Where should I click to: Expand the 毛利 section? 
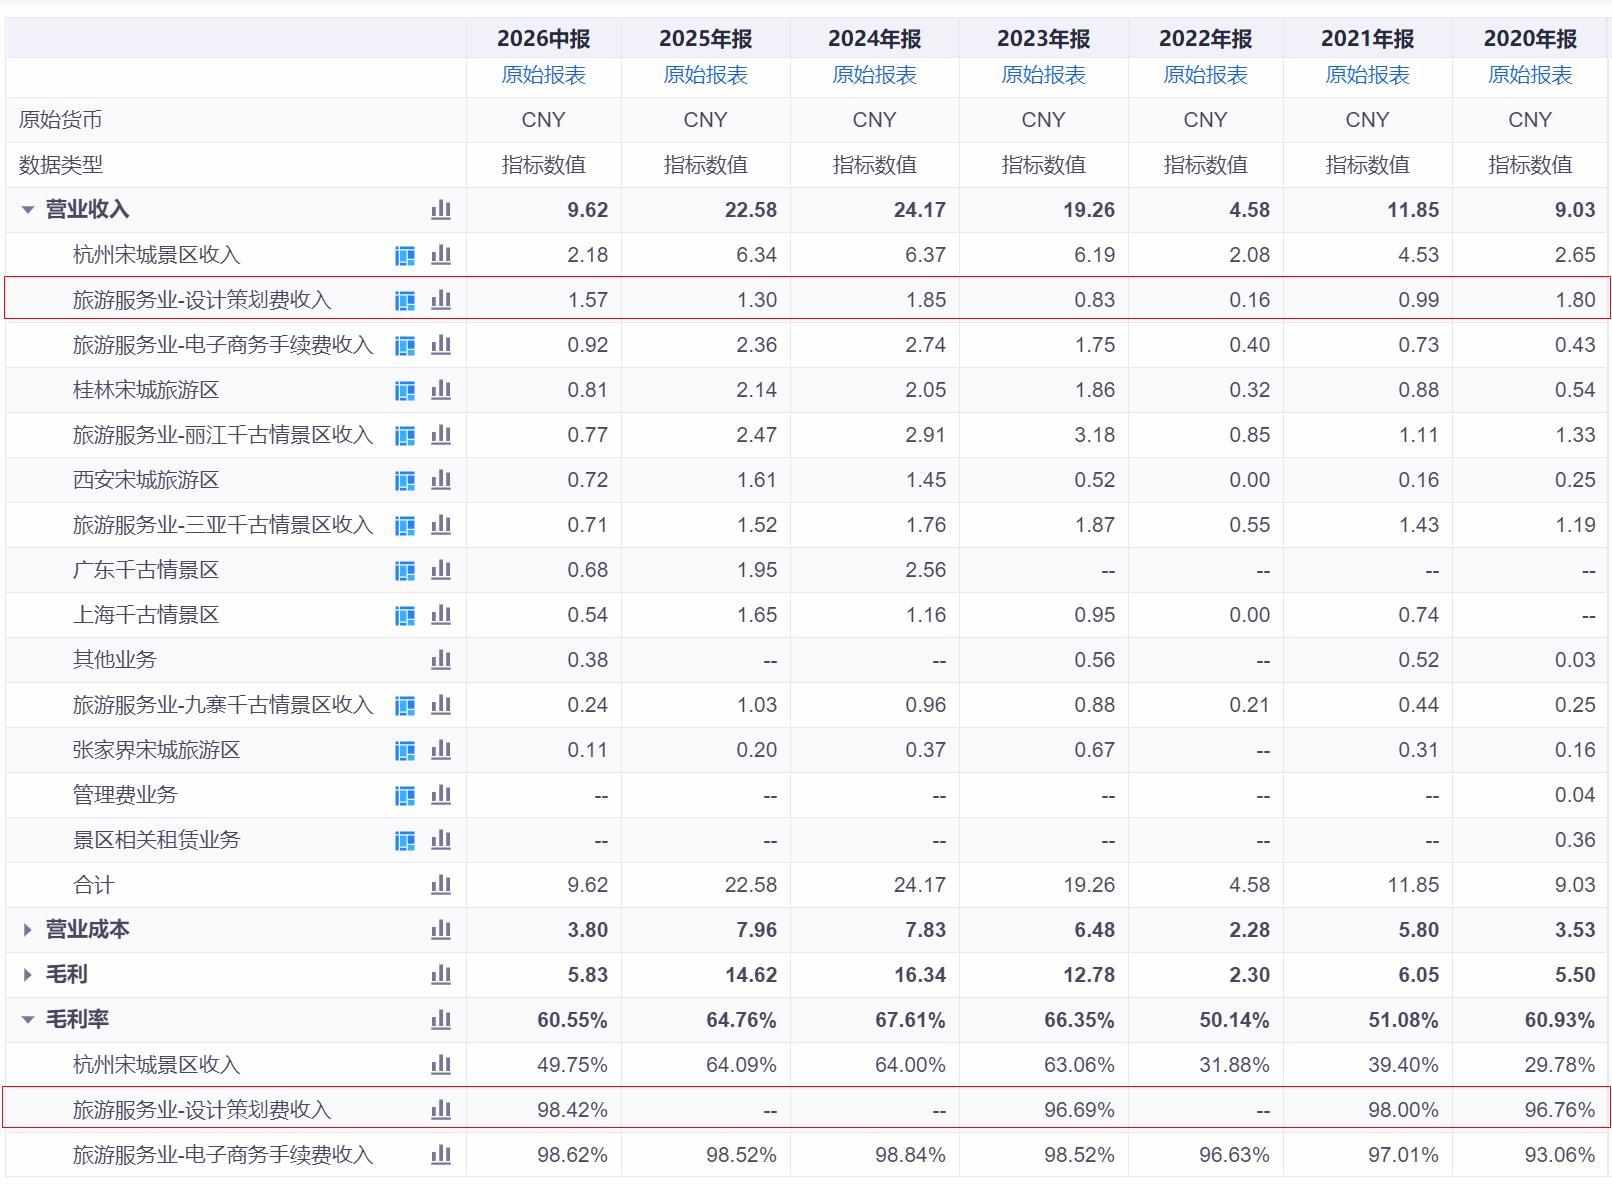(28, 975)
